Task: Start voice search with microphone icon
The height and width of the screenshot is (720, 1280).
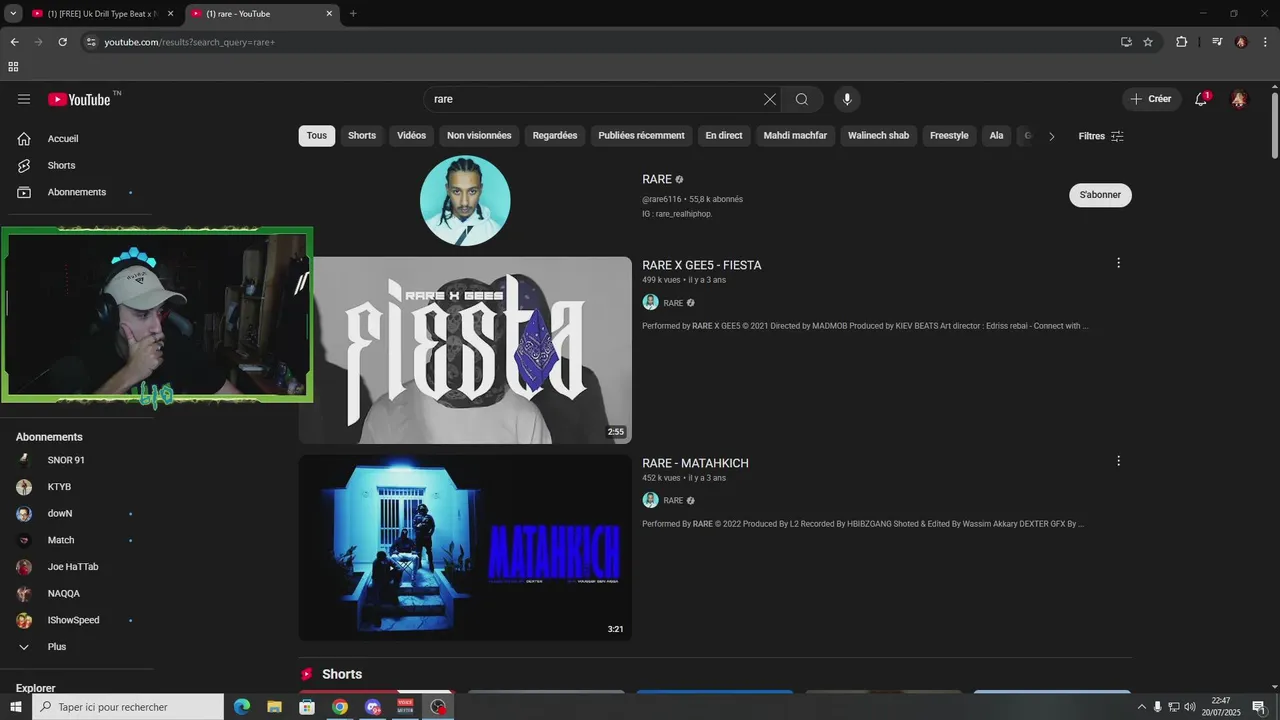Action: [847, 99]
